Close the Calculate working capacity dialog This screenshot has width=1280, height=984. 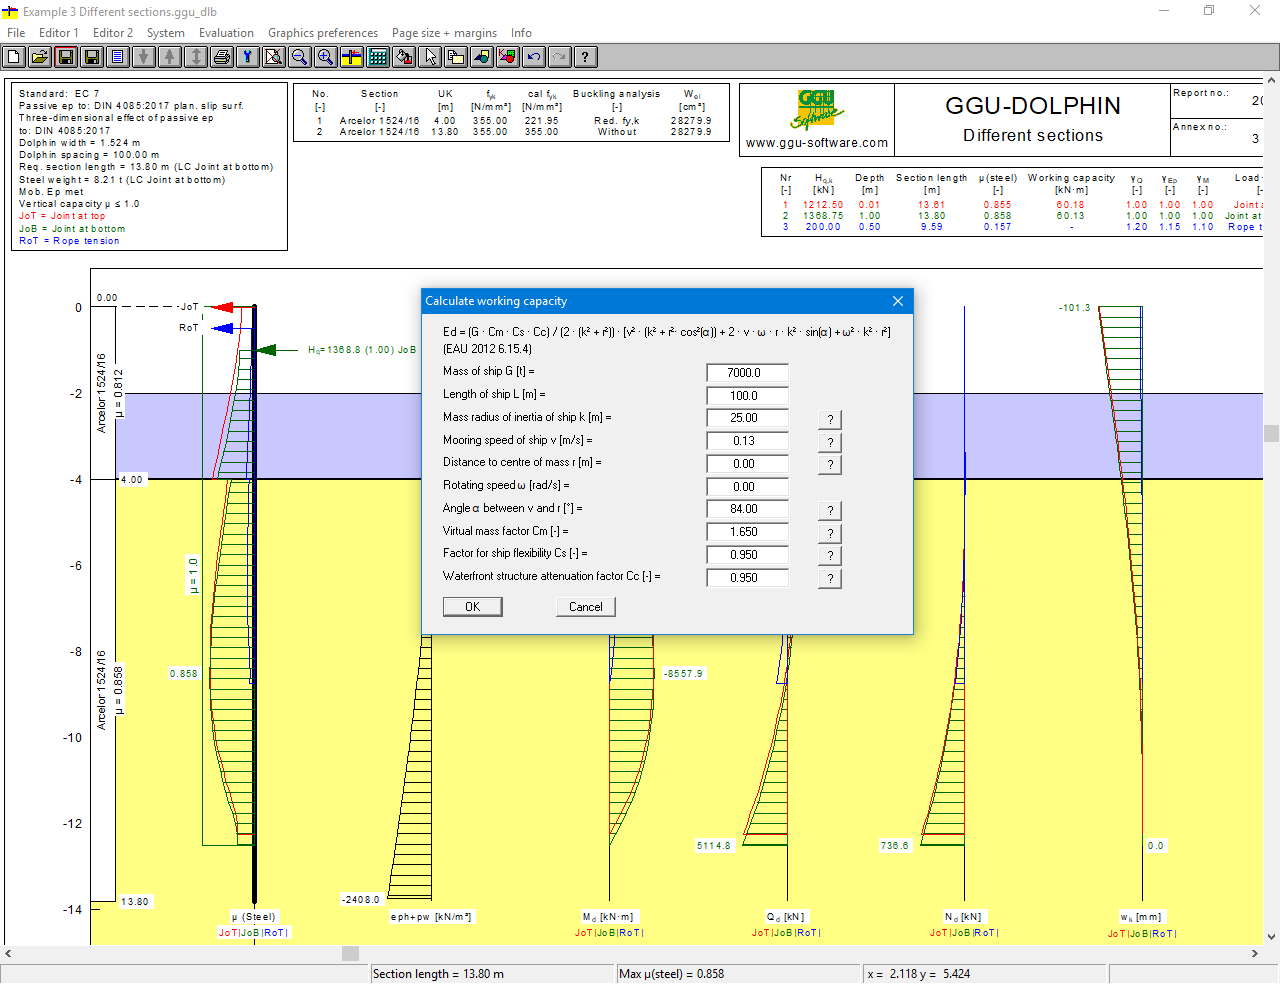[x=898, y=301]
